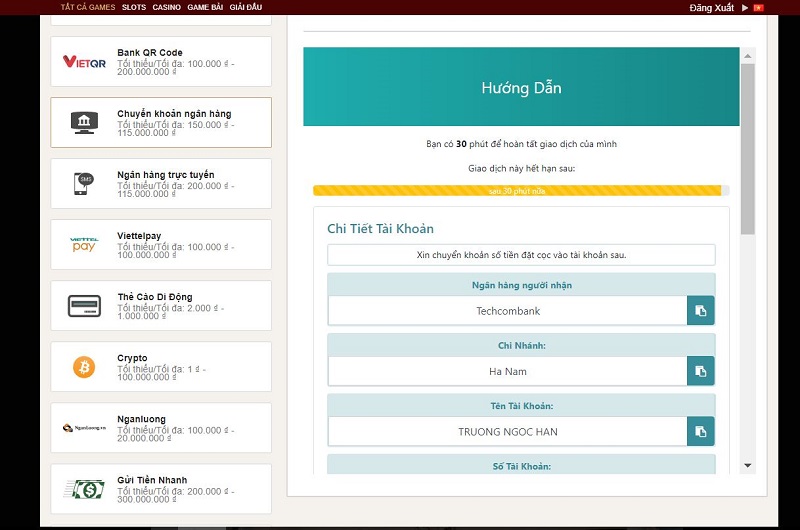Copy the Ha Nam branch value
The width and height of the screenshot is (800, 530).
click(x=701, y=371)
